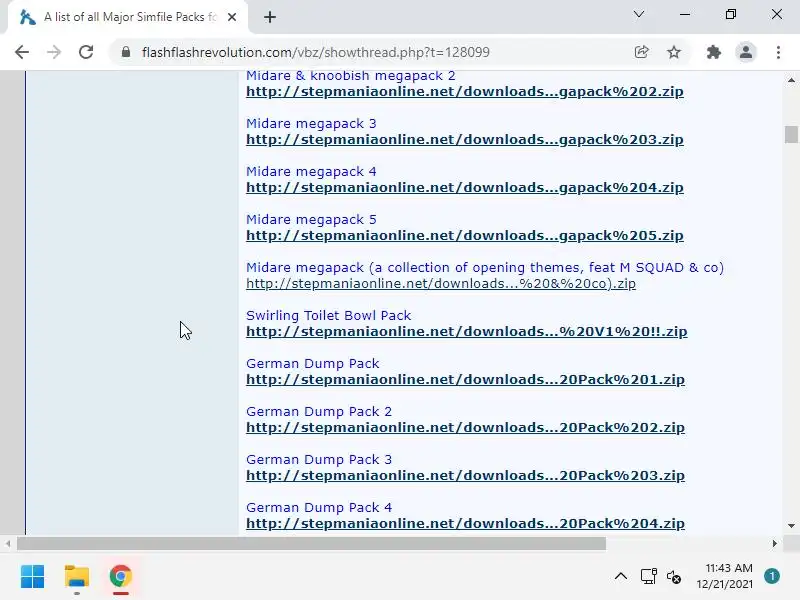The height and width of the screenshot is (600, 800).
Task: Click the 'German Dump Pack' title text
Action: tap(313, 363)
